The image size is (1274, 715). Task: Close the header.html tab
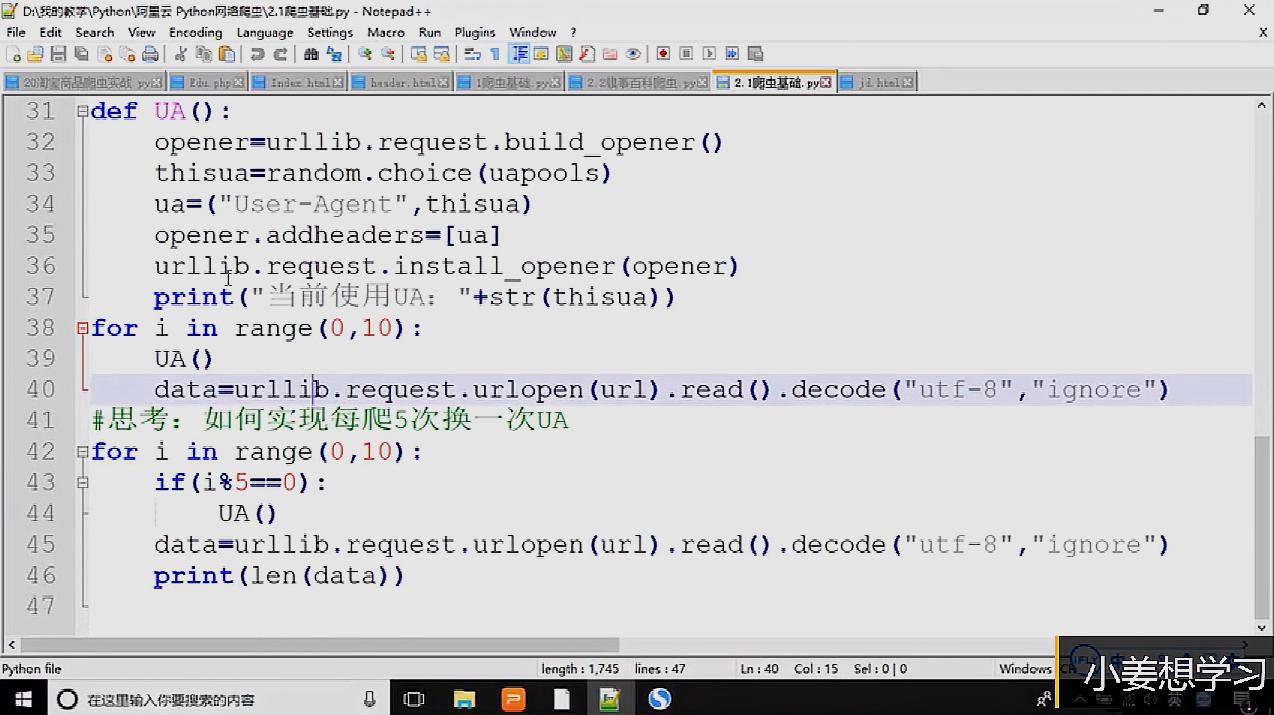(x=444, y=83)
